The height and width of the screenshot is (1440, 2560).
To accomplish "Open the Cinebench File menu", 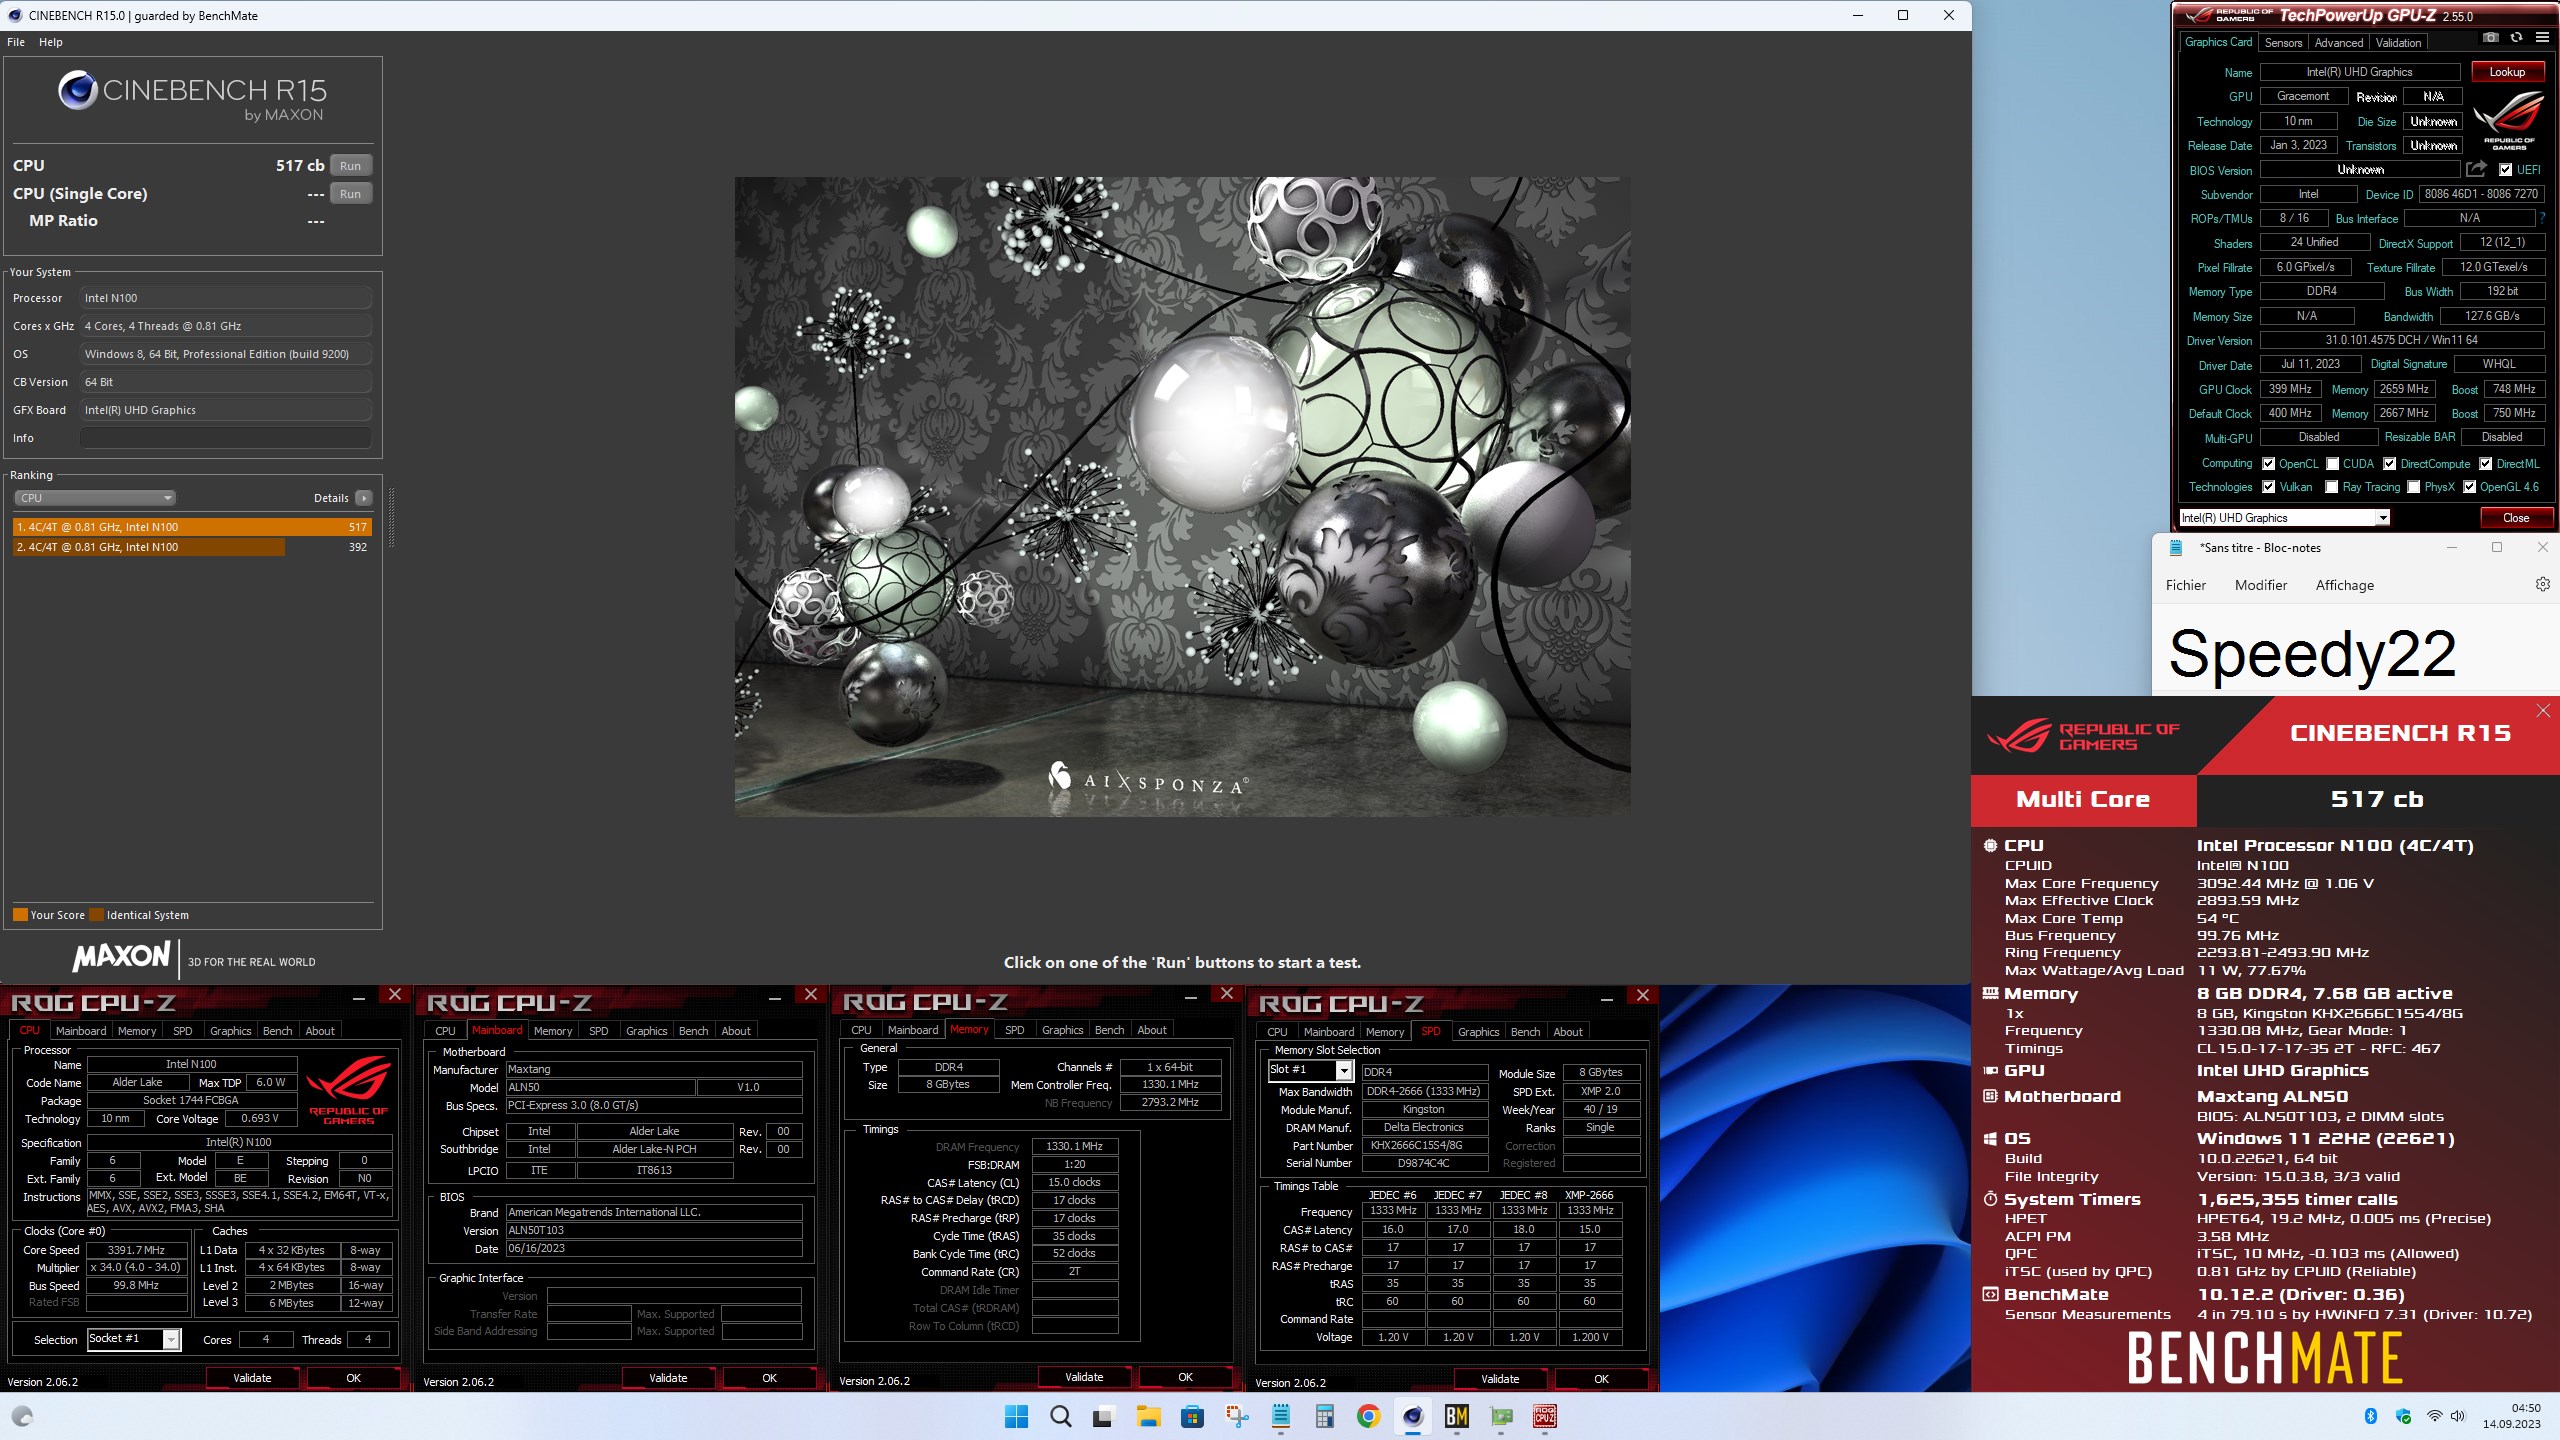I will coord(16,42).
